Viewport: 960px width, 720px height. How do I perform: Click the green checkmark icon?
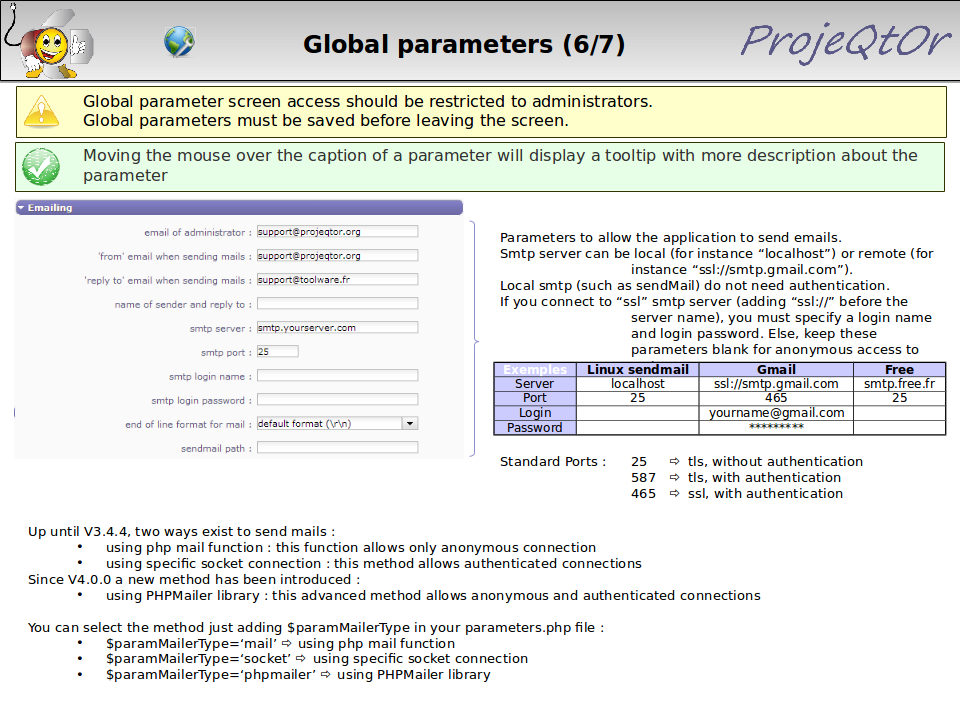point(41,166)
